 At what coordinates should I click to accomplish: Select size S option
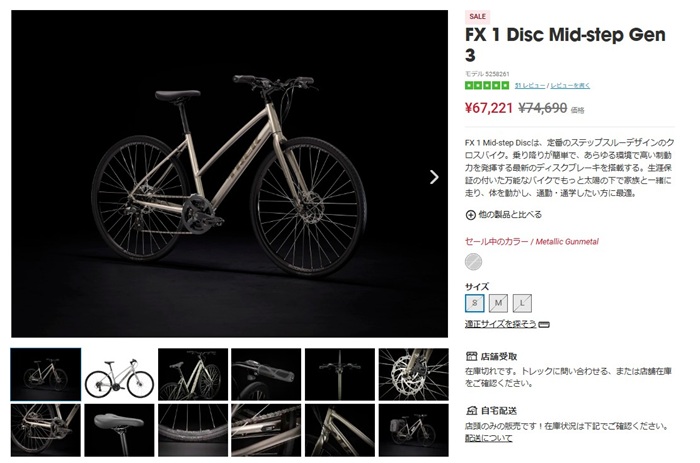(475, 303)
